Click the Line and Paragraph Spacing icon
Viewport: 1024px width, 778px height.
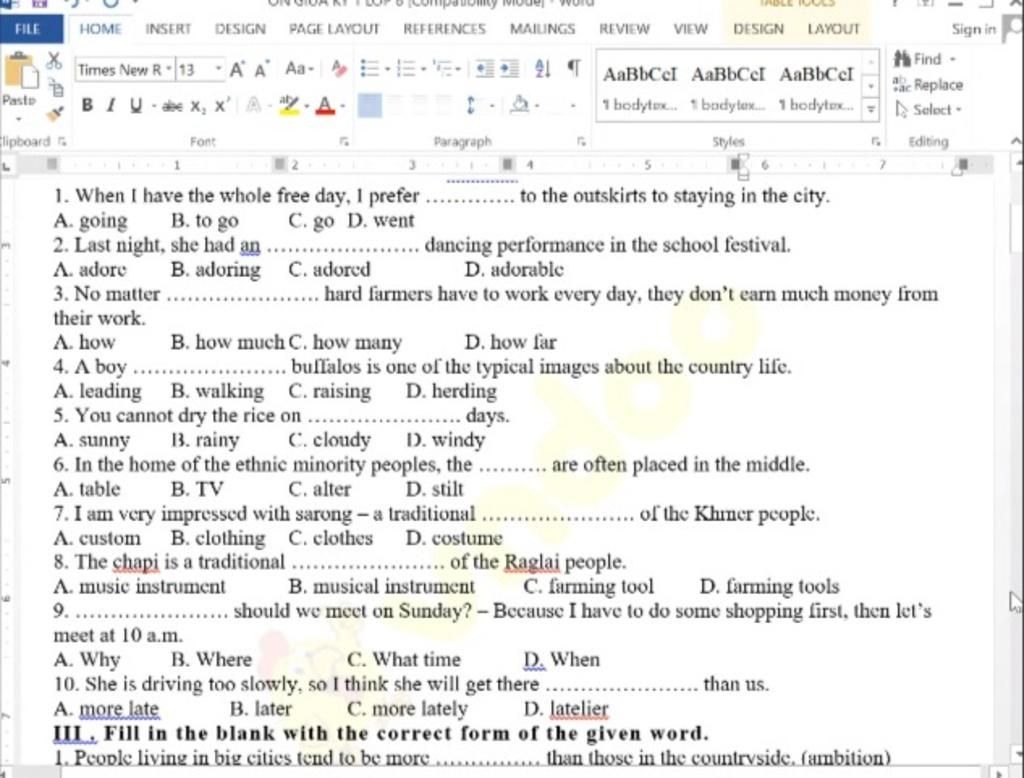coord(472,105)
